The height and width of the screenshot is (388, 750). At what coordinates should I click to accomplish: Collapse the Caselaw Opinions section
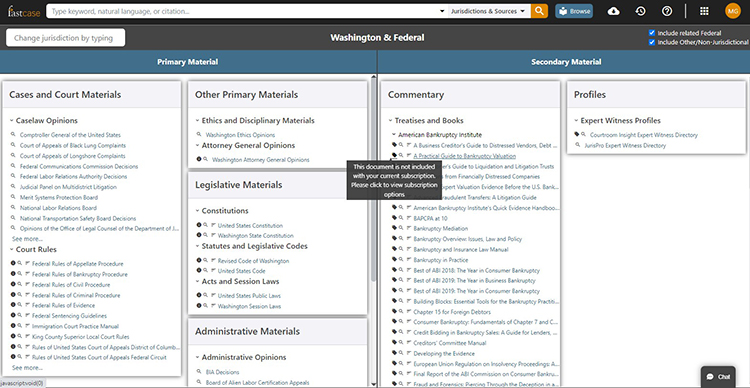12,121
